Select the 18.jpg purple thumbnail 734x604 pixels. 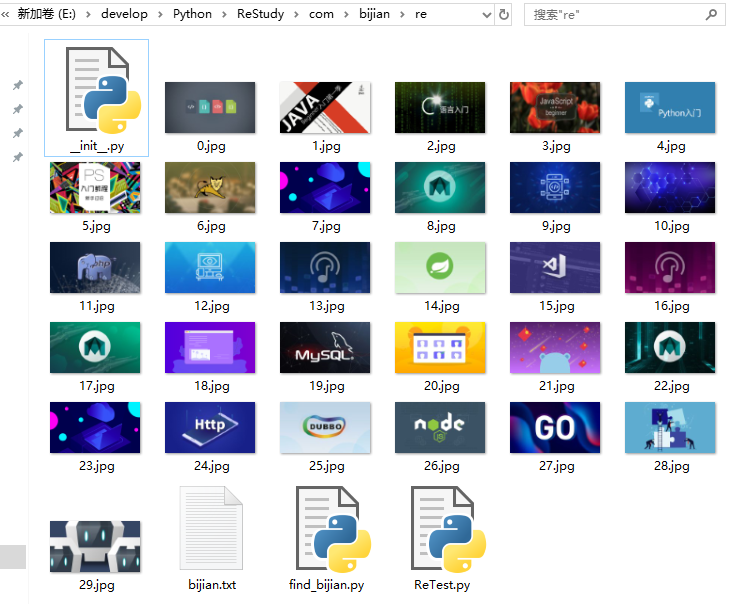coord(210,347)
